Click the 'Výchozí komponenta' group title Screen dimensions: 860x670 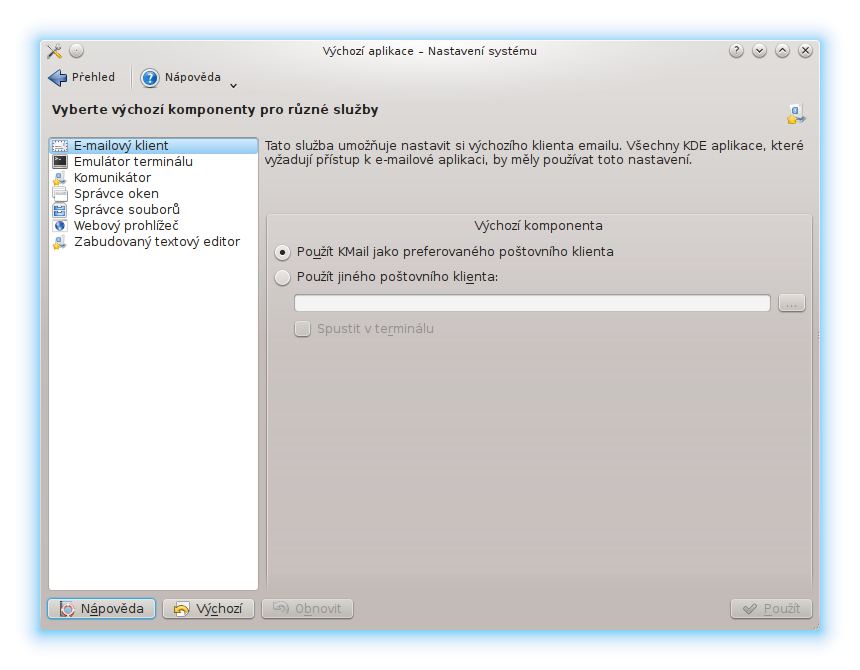point(538,226)
